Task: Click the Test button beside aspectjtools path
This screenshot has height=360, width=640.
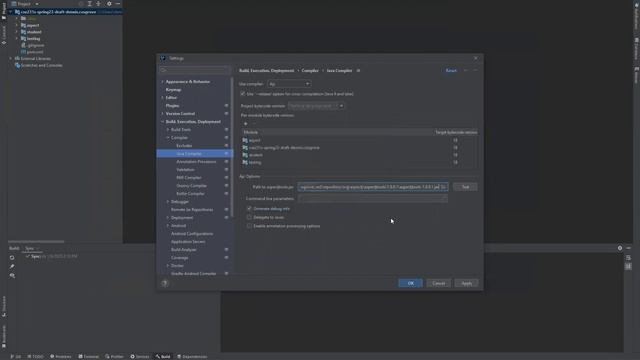Action: pyautogui.click(x=465, y=187)
